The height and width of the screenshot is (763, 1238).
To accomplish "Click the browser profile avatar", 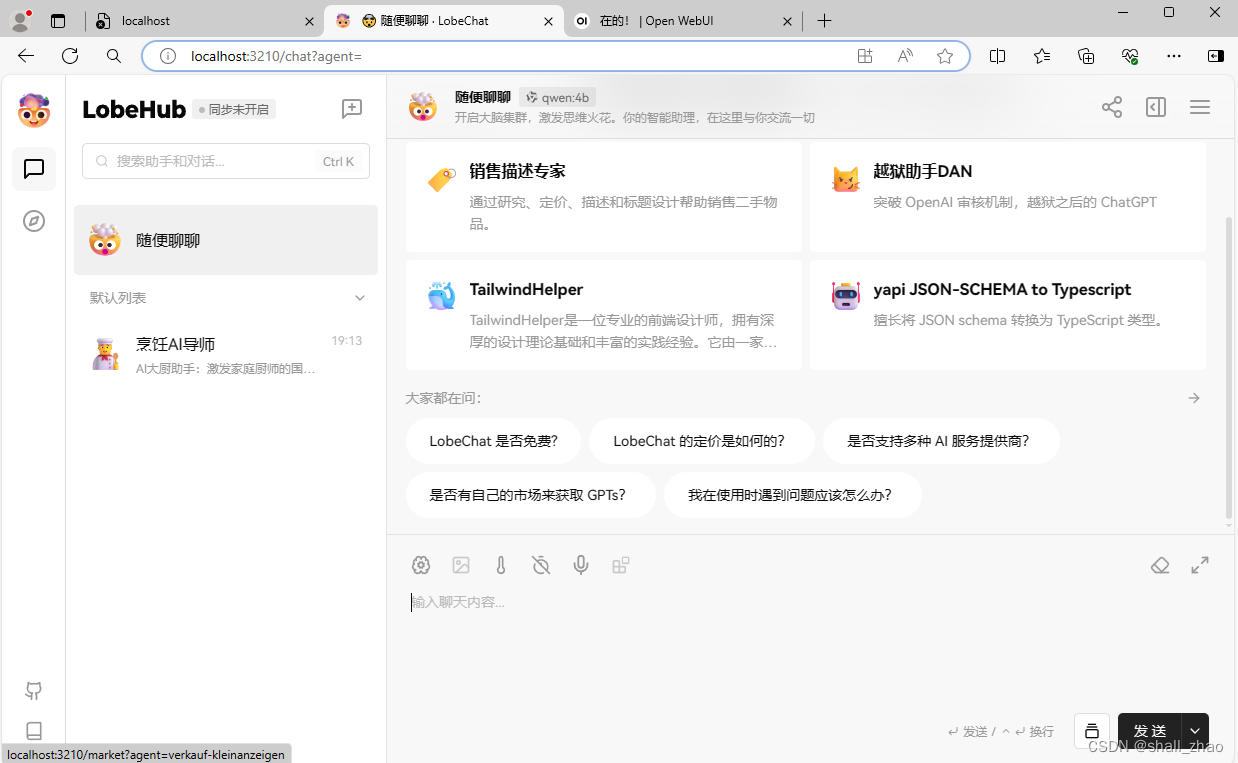I will [20, 20].
